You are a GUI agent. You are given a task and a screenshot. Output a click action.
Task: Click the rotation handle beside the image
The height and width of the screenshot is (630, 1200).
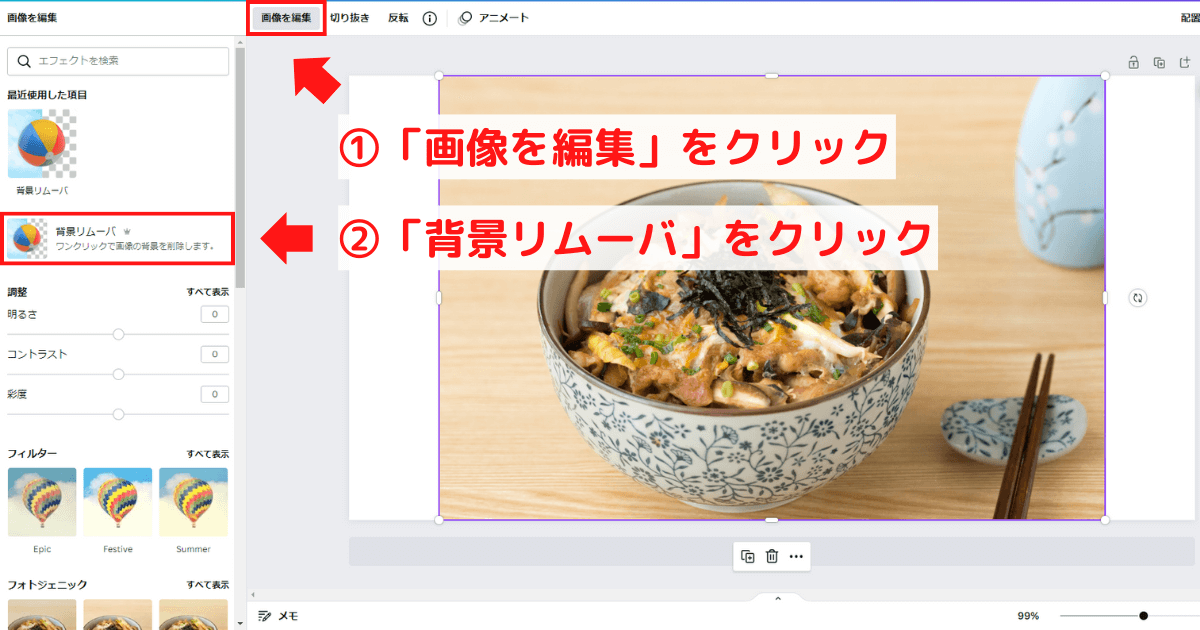coord(1136,297)
